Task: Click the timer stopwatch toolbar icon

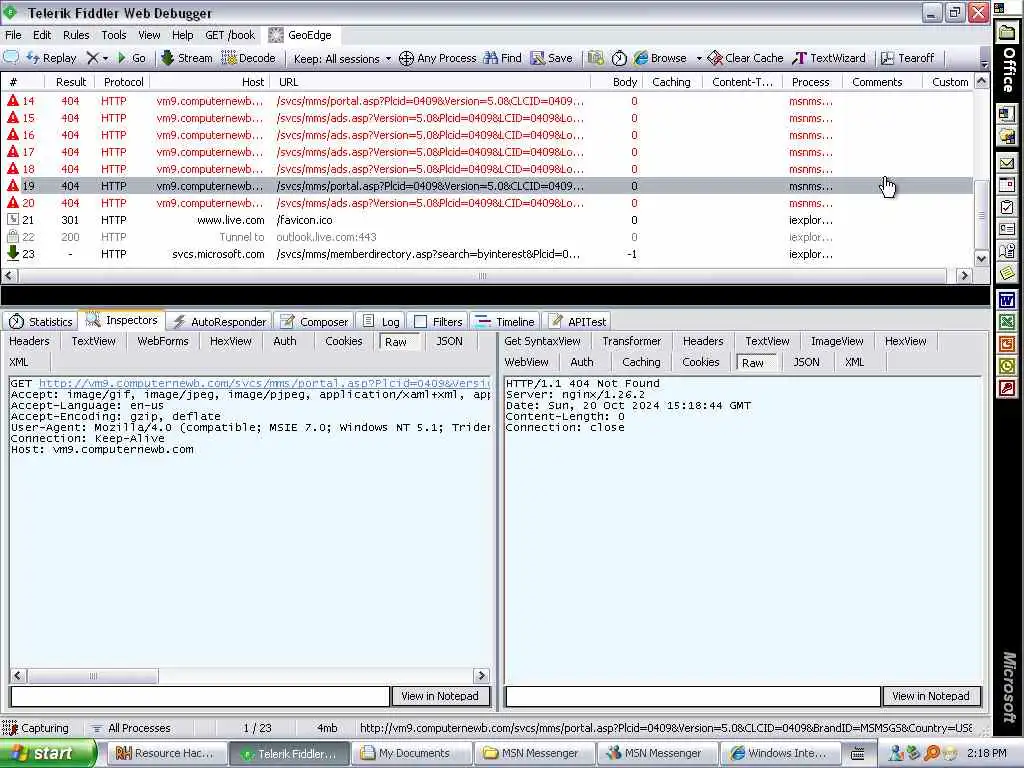Action: [x=618, y=58]
